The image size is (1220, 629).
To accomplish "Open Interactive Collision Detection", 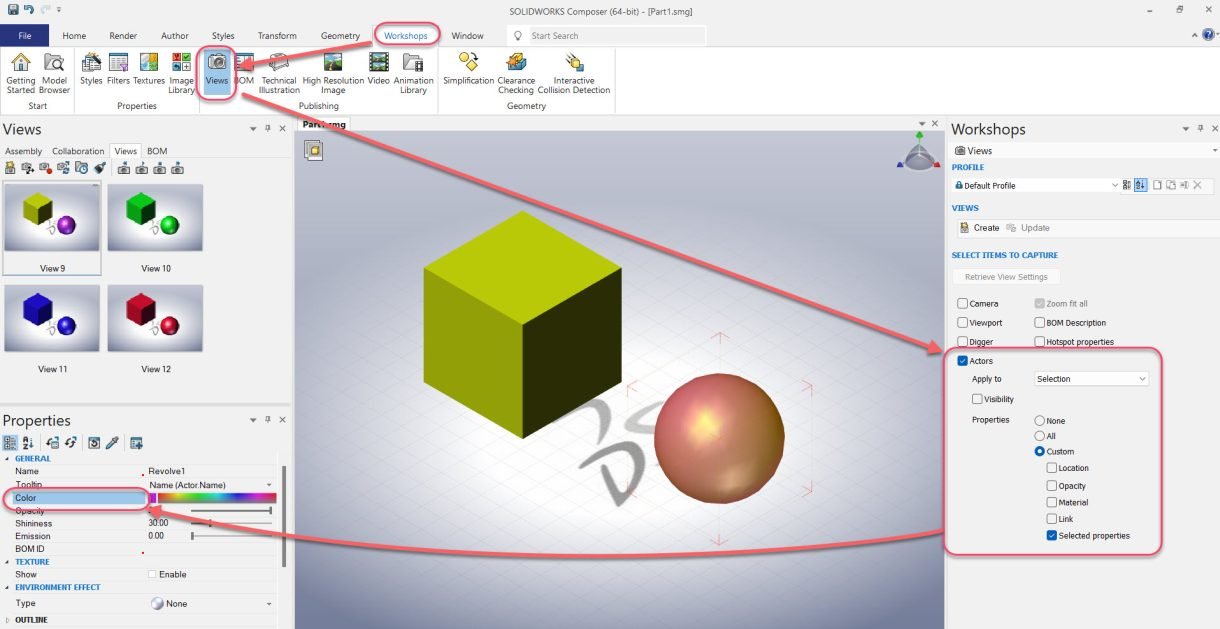I will point(574,73).
